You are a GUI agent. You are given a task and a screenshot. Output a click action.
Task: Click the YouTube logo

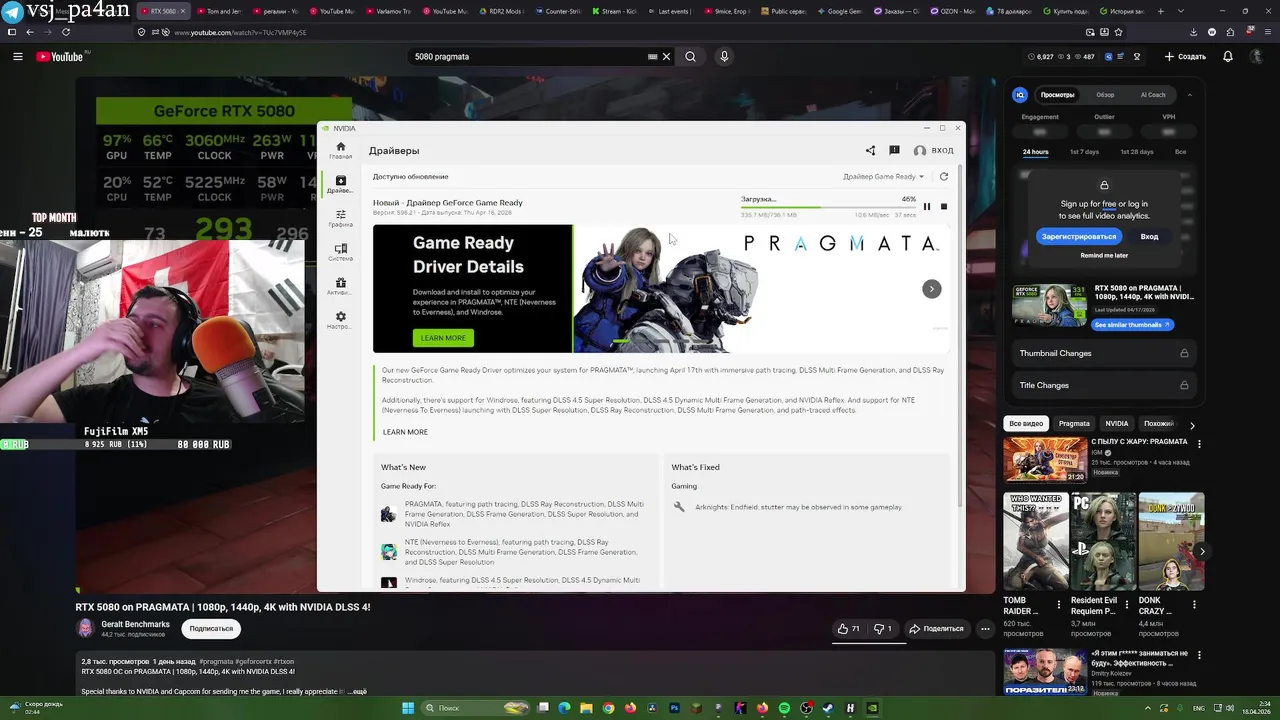tap(62, 57)
